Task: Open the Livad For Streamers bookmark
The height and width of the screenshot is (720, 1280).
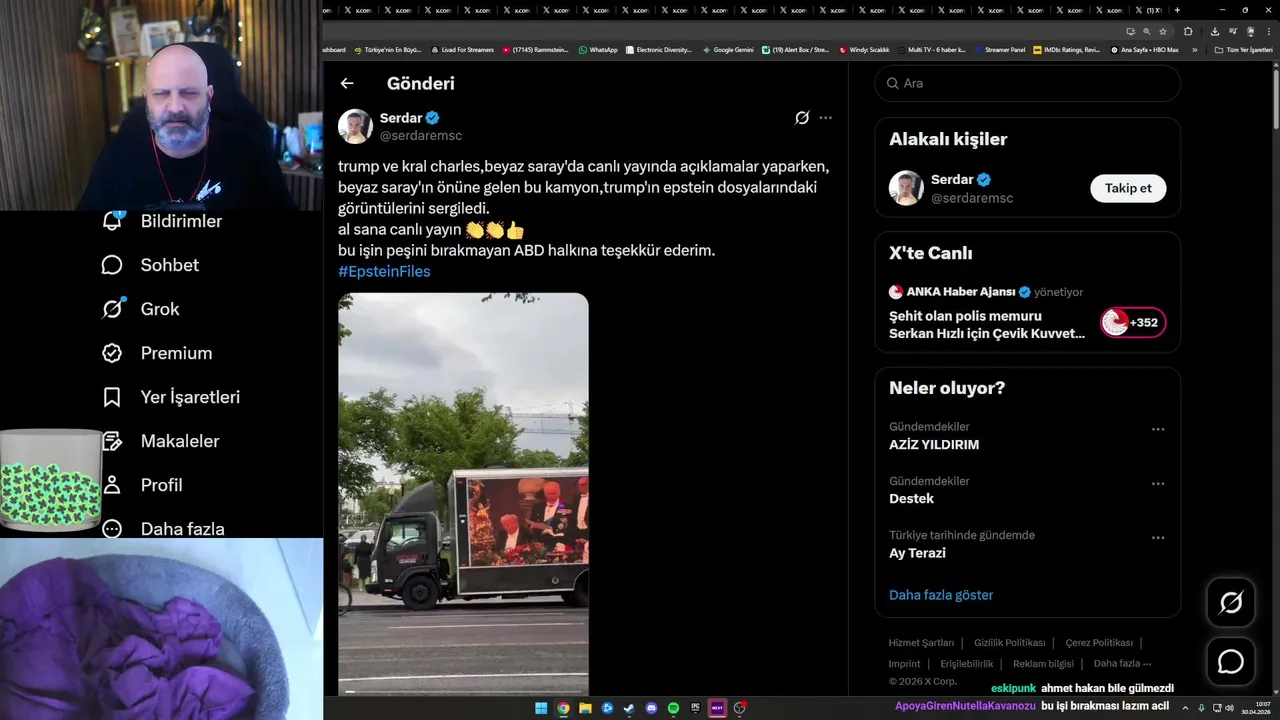Action: tap(462, 49)
